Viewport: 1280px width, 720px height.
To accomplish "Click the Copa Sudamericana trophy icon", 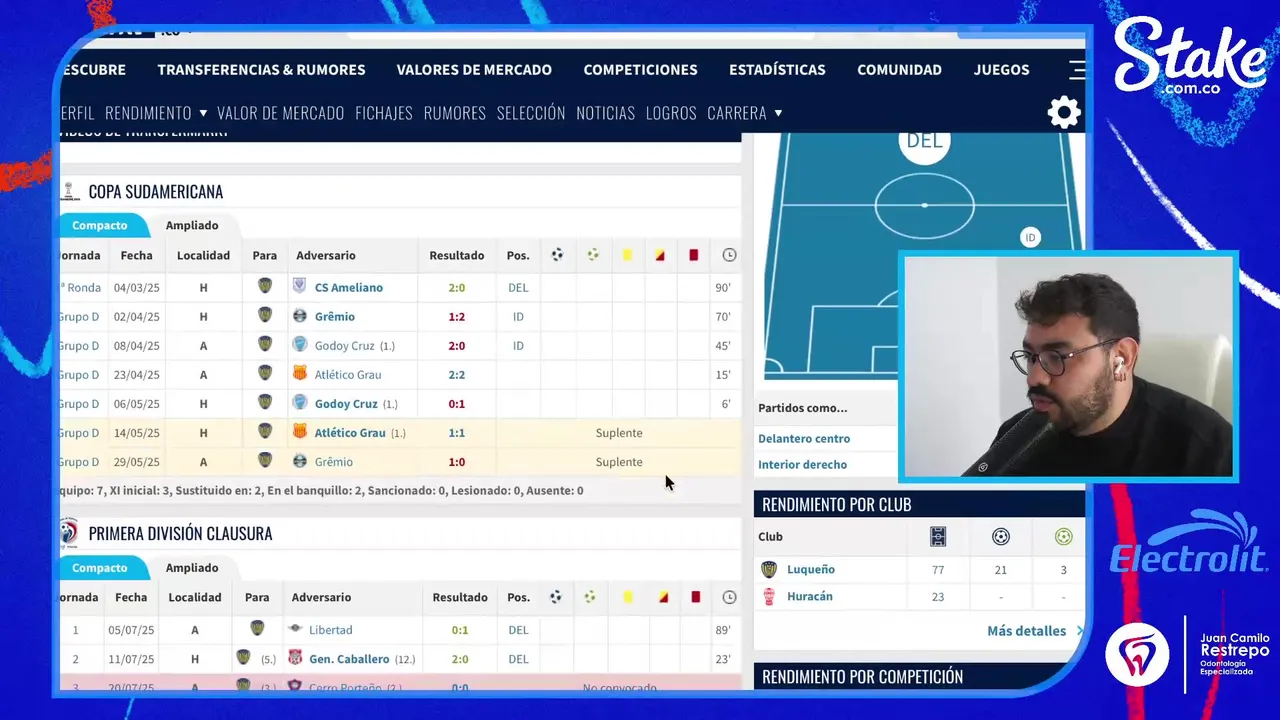I will coord(70,191).
